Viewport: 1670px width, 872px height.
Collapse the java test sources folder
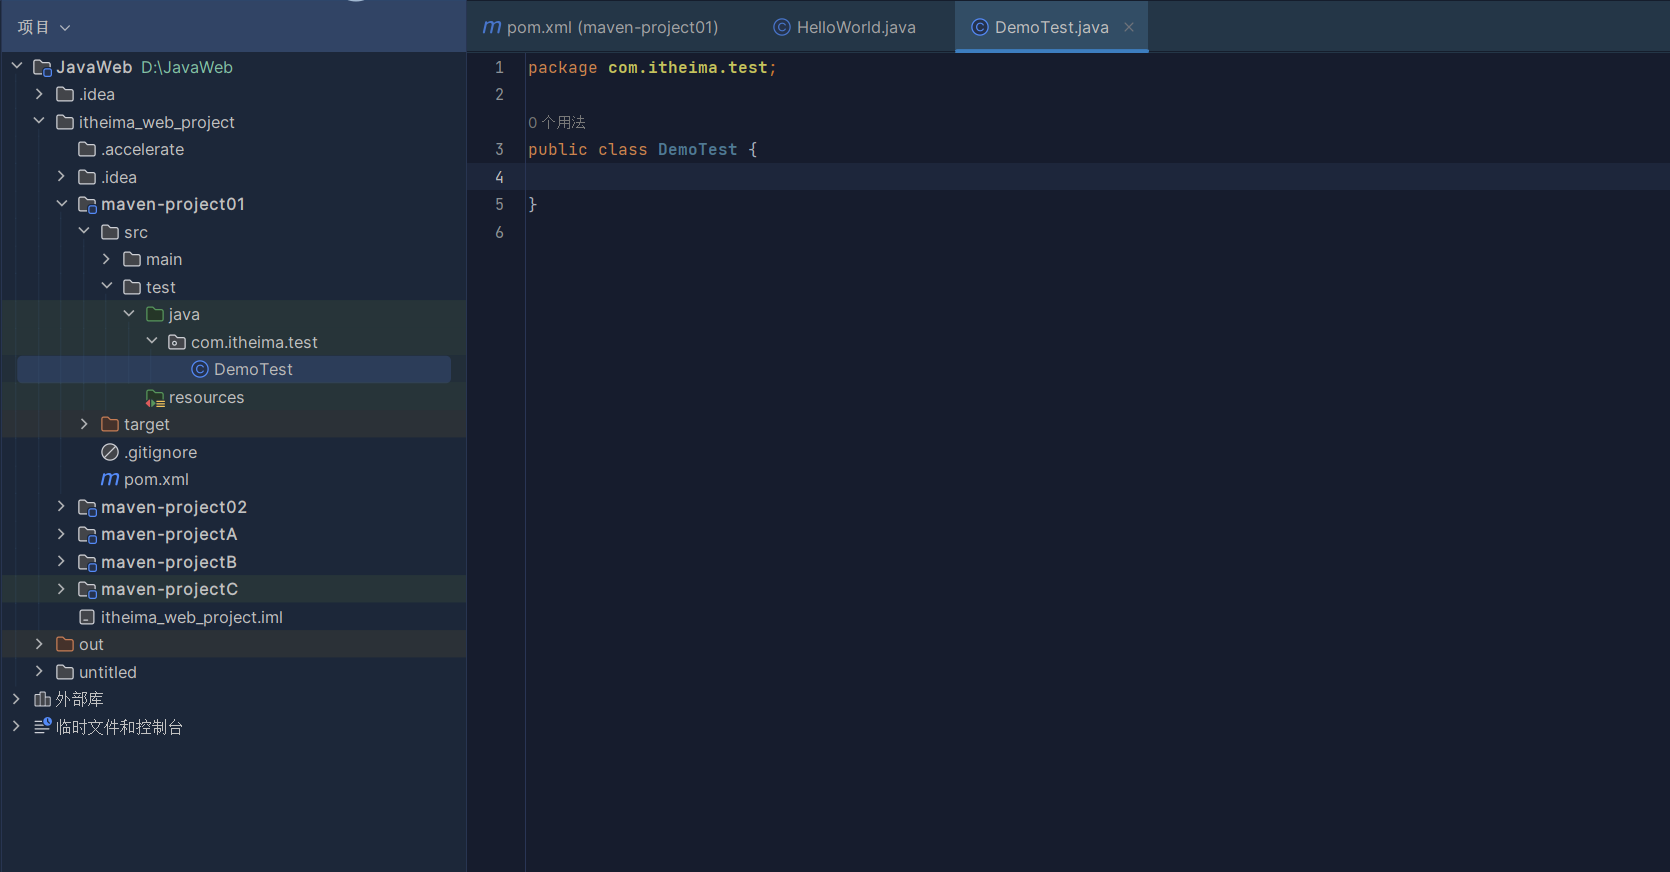[x=129, y=314]
